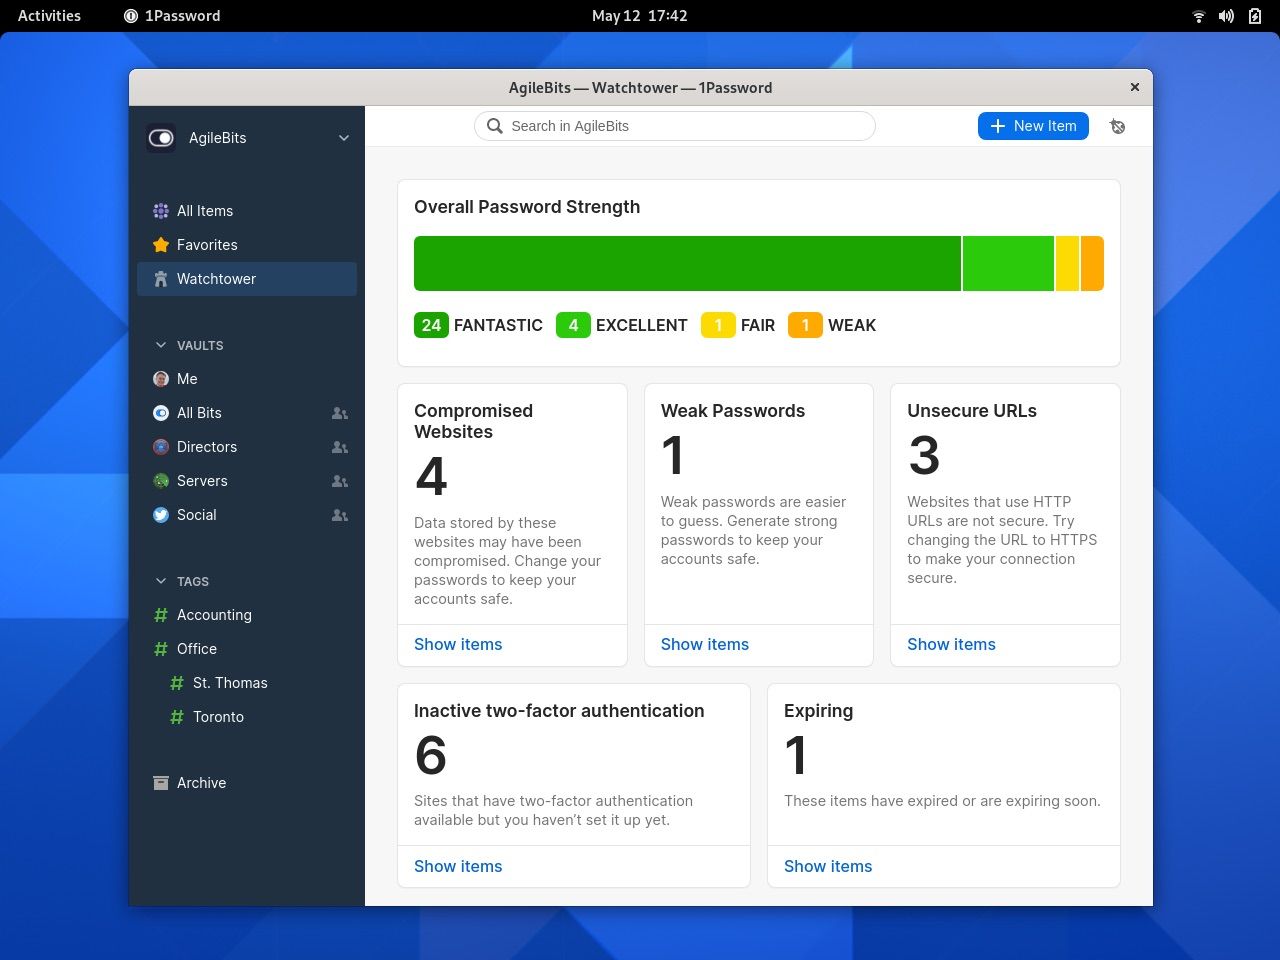Click the muted notifications bell icon
Viewport: 1280px width, 960px height.
[1117, 126]
